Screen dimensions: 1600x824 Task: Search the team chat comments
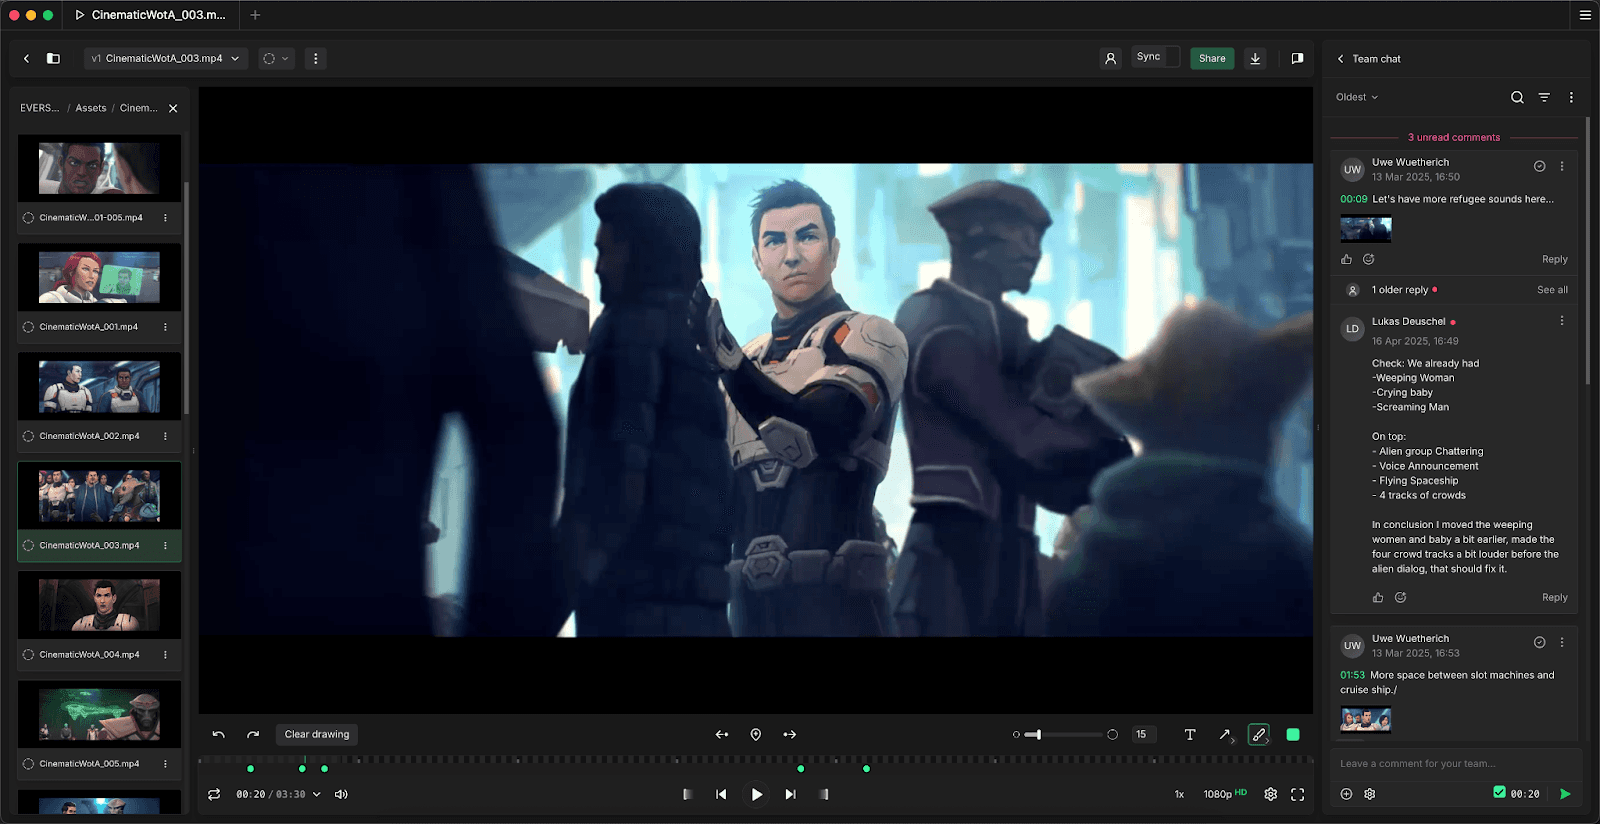click(1517, 97)
